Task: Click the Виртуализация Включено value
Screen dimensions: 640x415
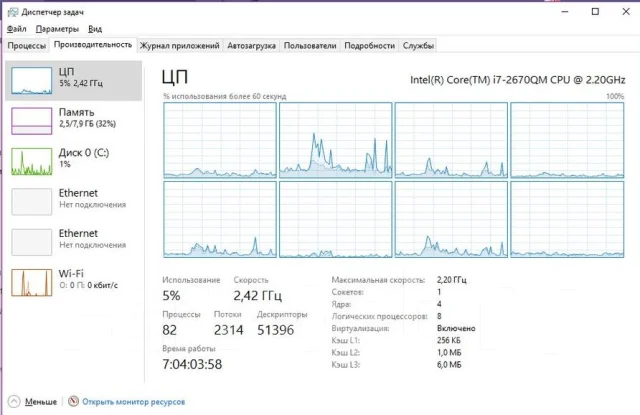Action: point(456,328)
